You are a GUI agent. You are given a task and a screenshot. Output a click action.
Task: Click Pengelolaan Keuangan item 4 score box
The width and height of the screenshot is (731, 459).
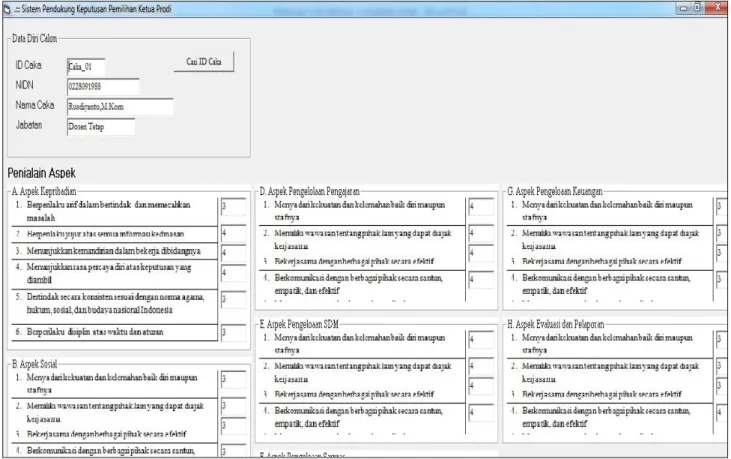pos(722,280)
